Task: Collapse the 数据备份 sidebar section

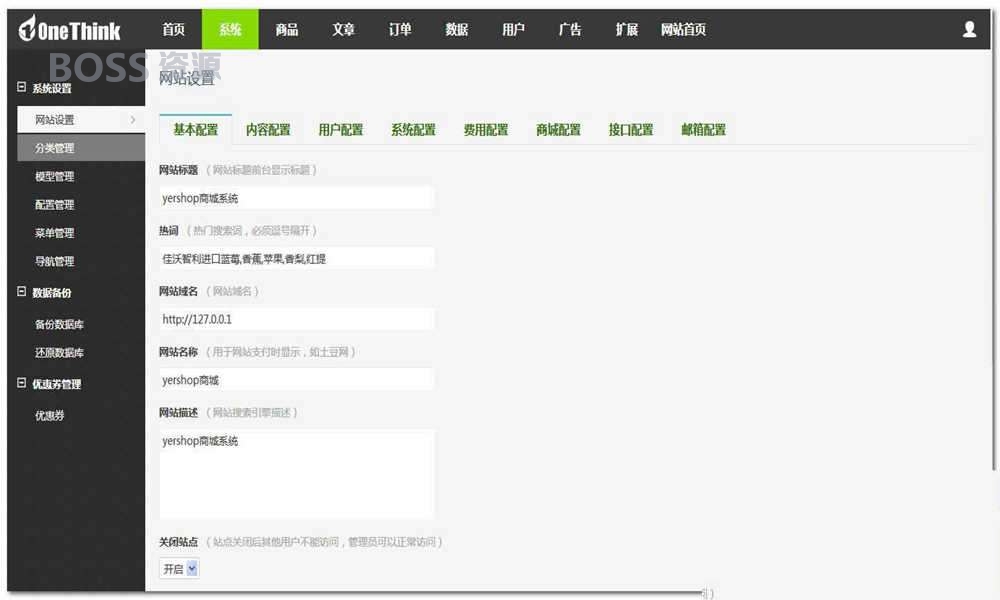Action: pos(21,292)
